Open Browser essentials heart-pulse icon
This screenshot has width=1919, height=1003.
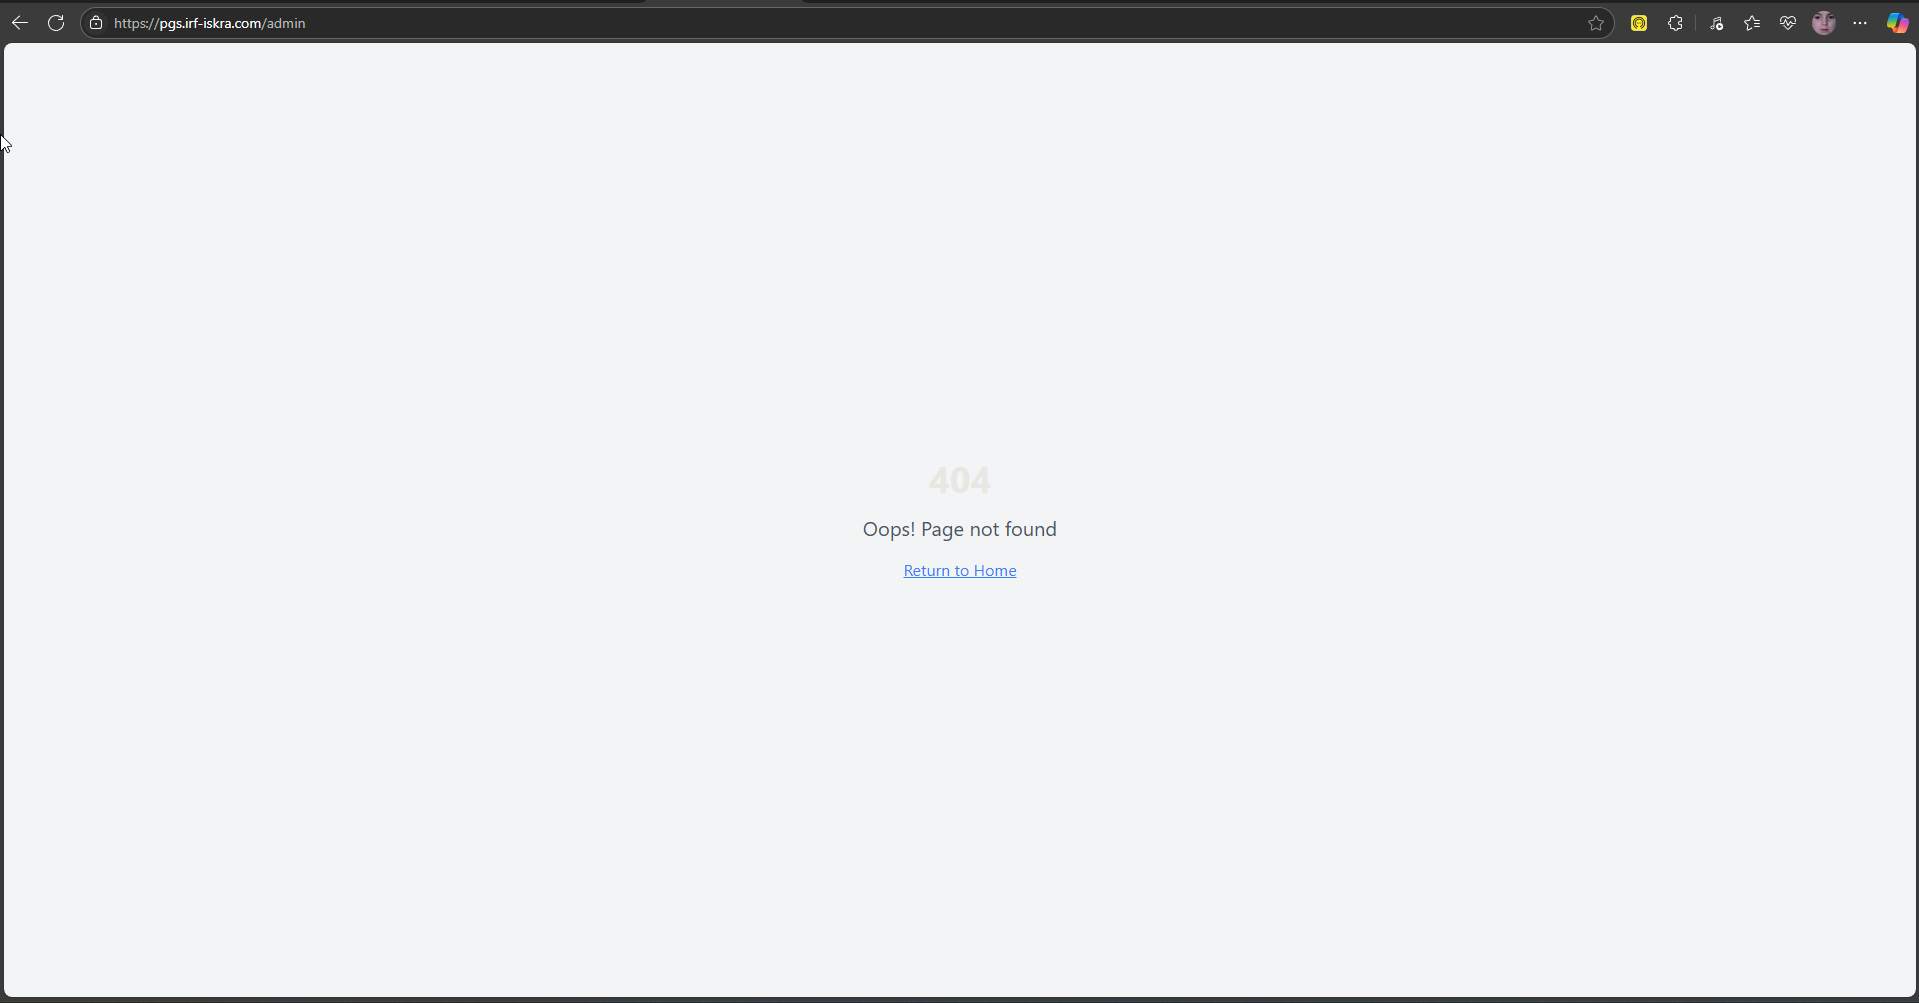point(1788,23)
